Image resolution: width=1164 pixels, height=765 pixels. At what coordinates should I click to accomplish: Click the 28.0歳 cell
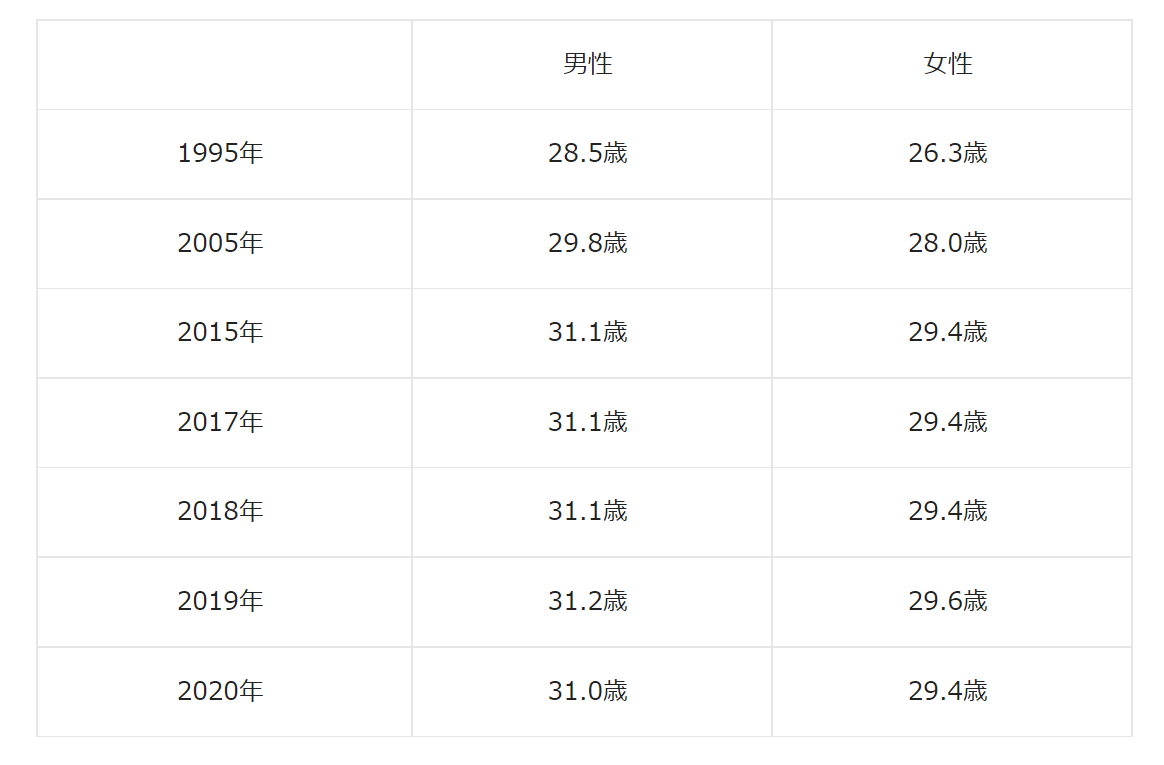tap(948, 243)
